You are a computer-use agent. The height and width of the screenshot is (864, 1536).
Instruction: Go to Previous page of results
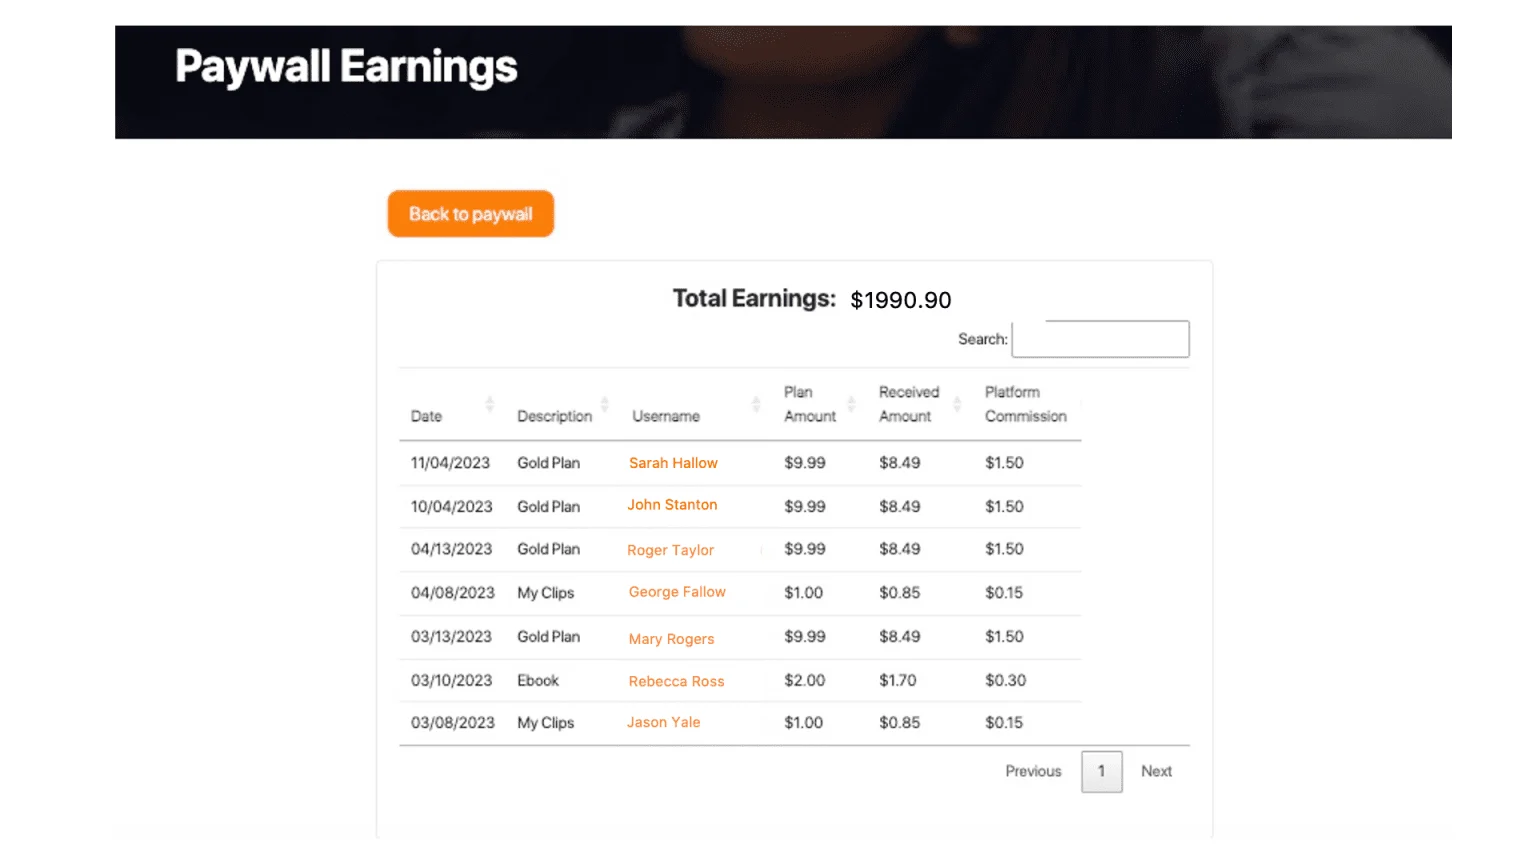[x=1033, y=771]
